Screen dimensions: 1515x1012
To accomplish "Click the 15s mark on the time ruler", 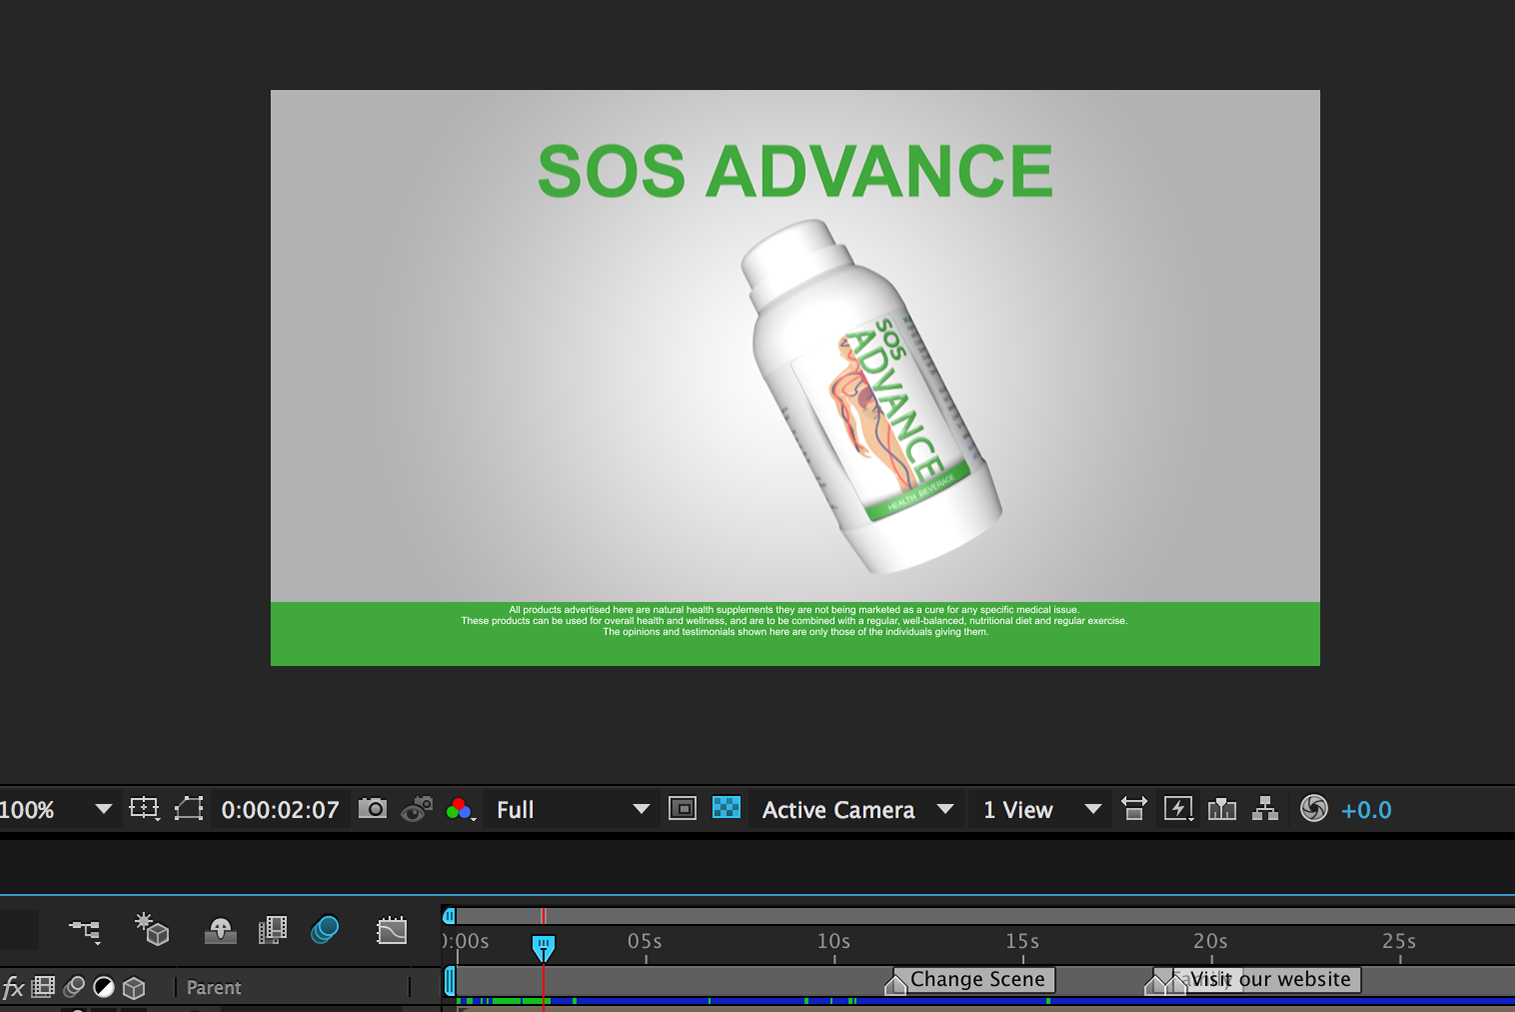I will pos(1022,942).
